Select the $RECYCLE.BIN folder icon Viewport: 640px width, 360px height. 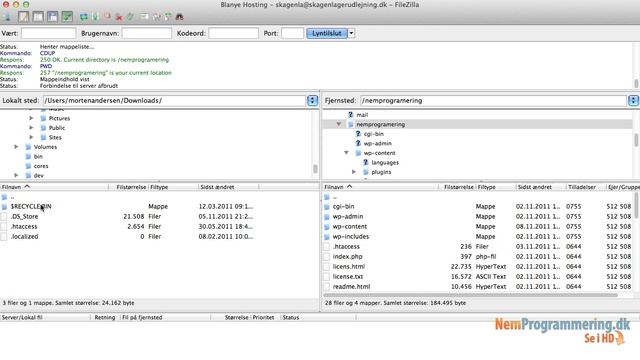pos(4,207)
